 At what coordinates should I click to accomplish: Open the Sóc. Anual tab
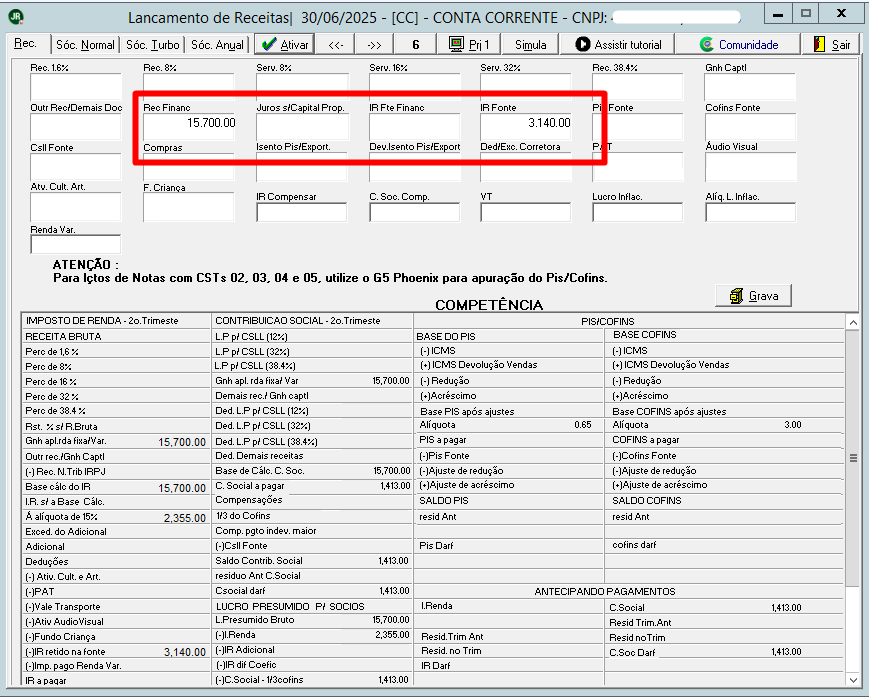pos(217,45)
